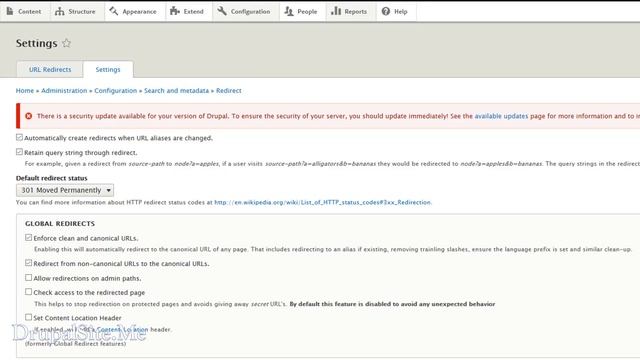Open the Configuration wrench icon

pos(222,11)
